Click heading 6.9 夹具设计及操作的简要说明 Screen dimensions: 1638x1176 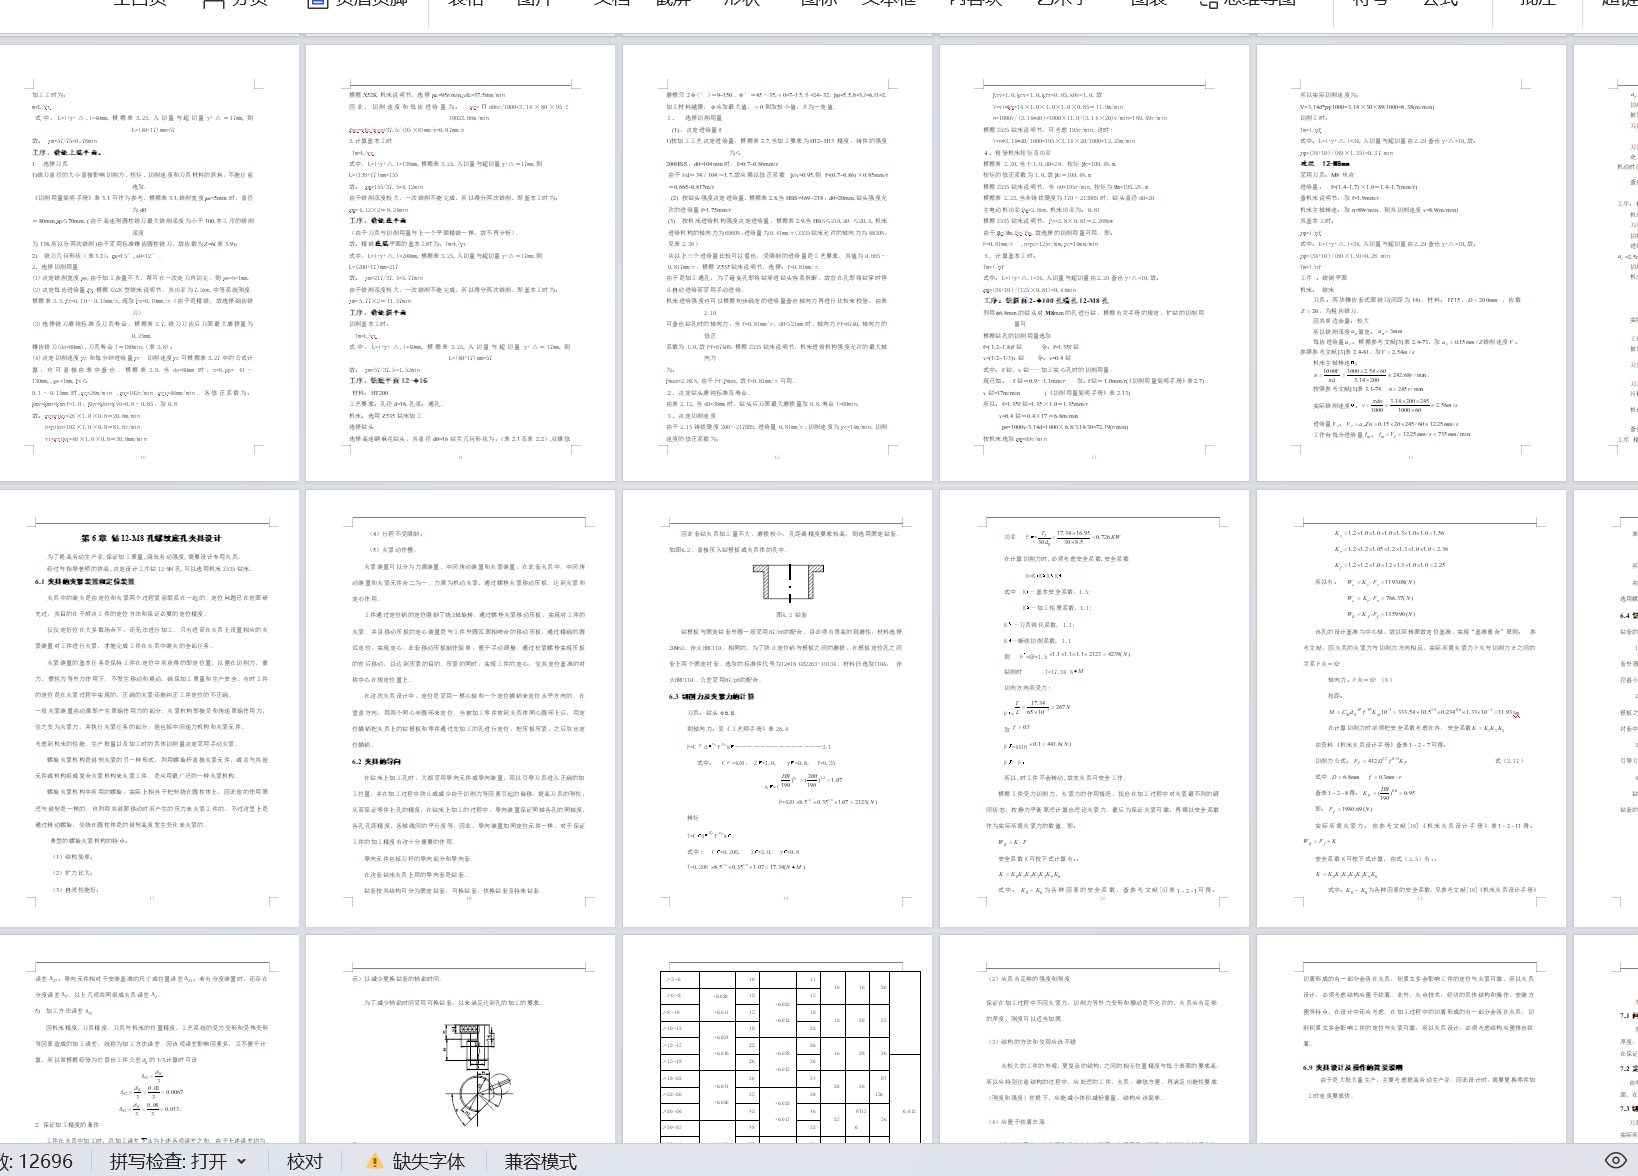(1352, 1067)
